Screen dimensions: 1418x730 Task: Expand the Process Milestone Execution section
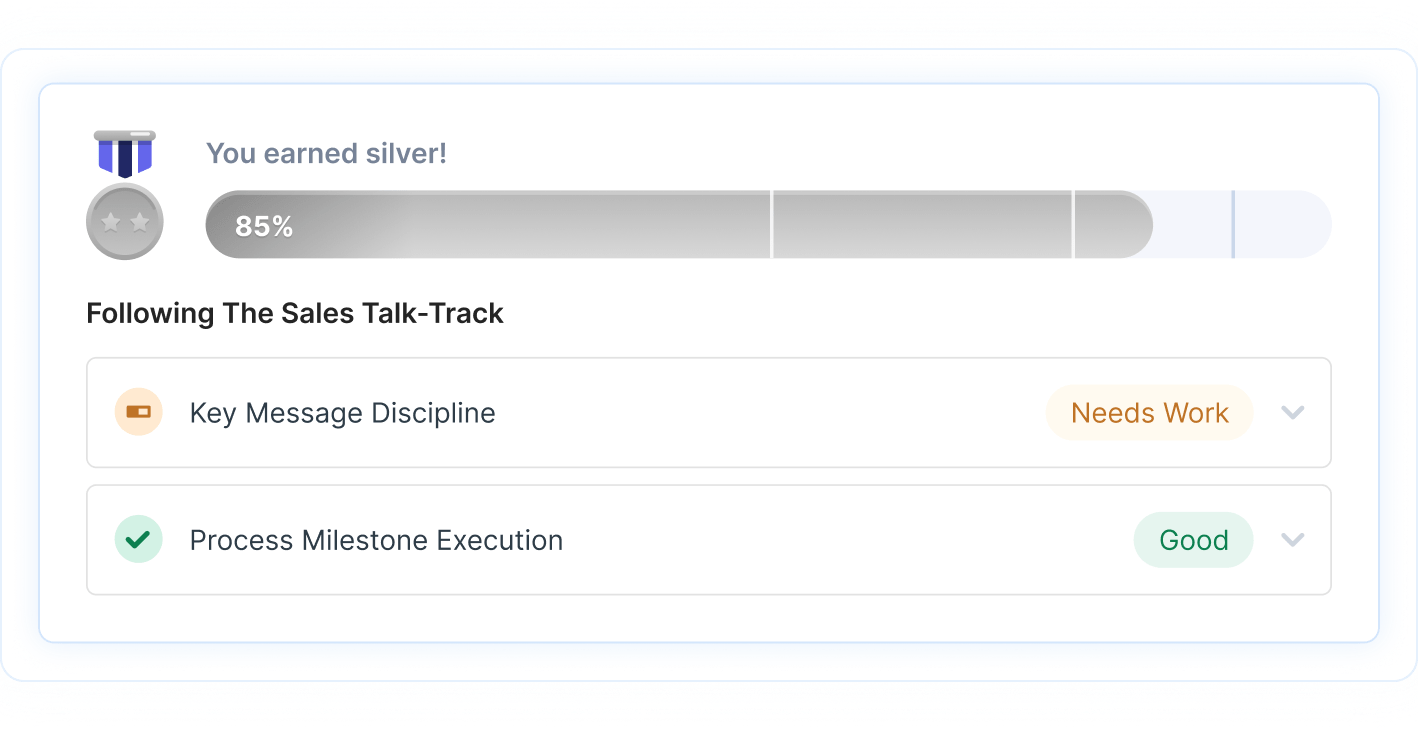(x=1293, y=539)
